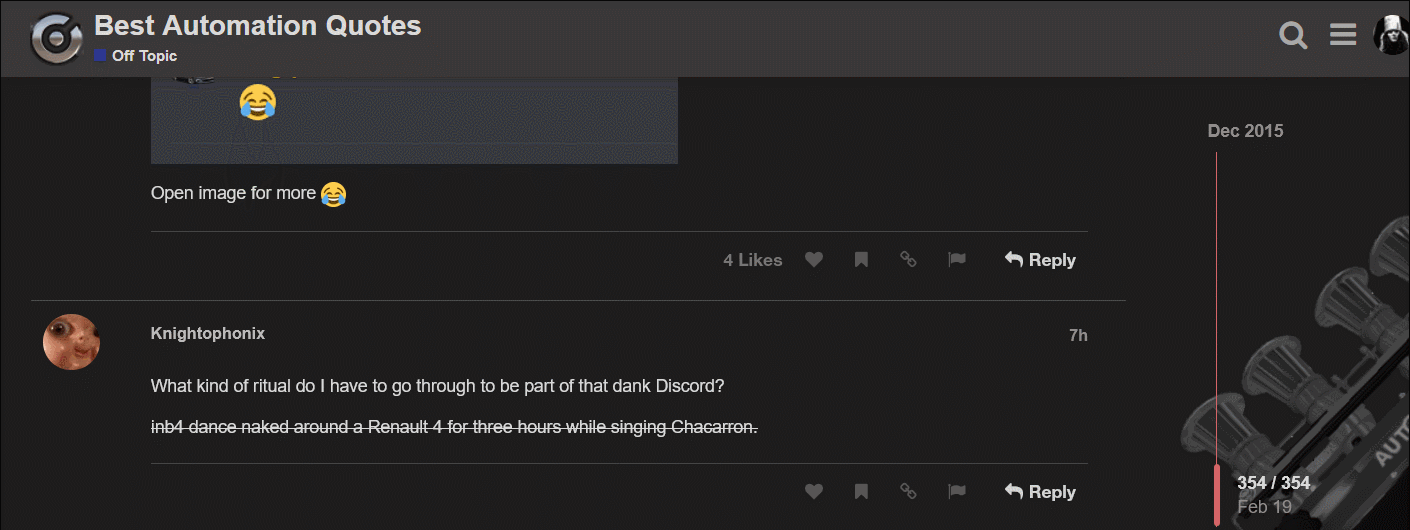Copy share link of Knightophonix's post
This screenshot has width=1410, height=530.
click(908, 492)
